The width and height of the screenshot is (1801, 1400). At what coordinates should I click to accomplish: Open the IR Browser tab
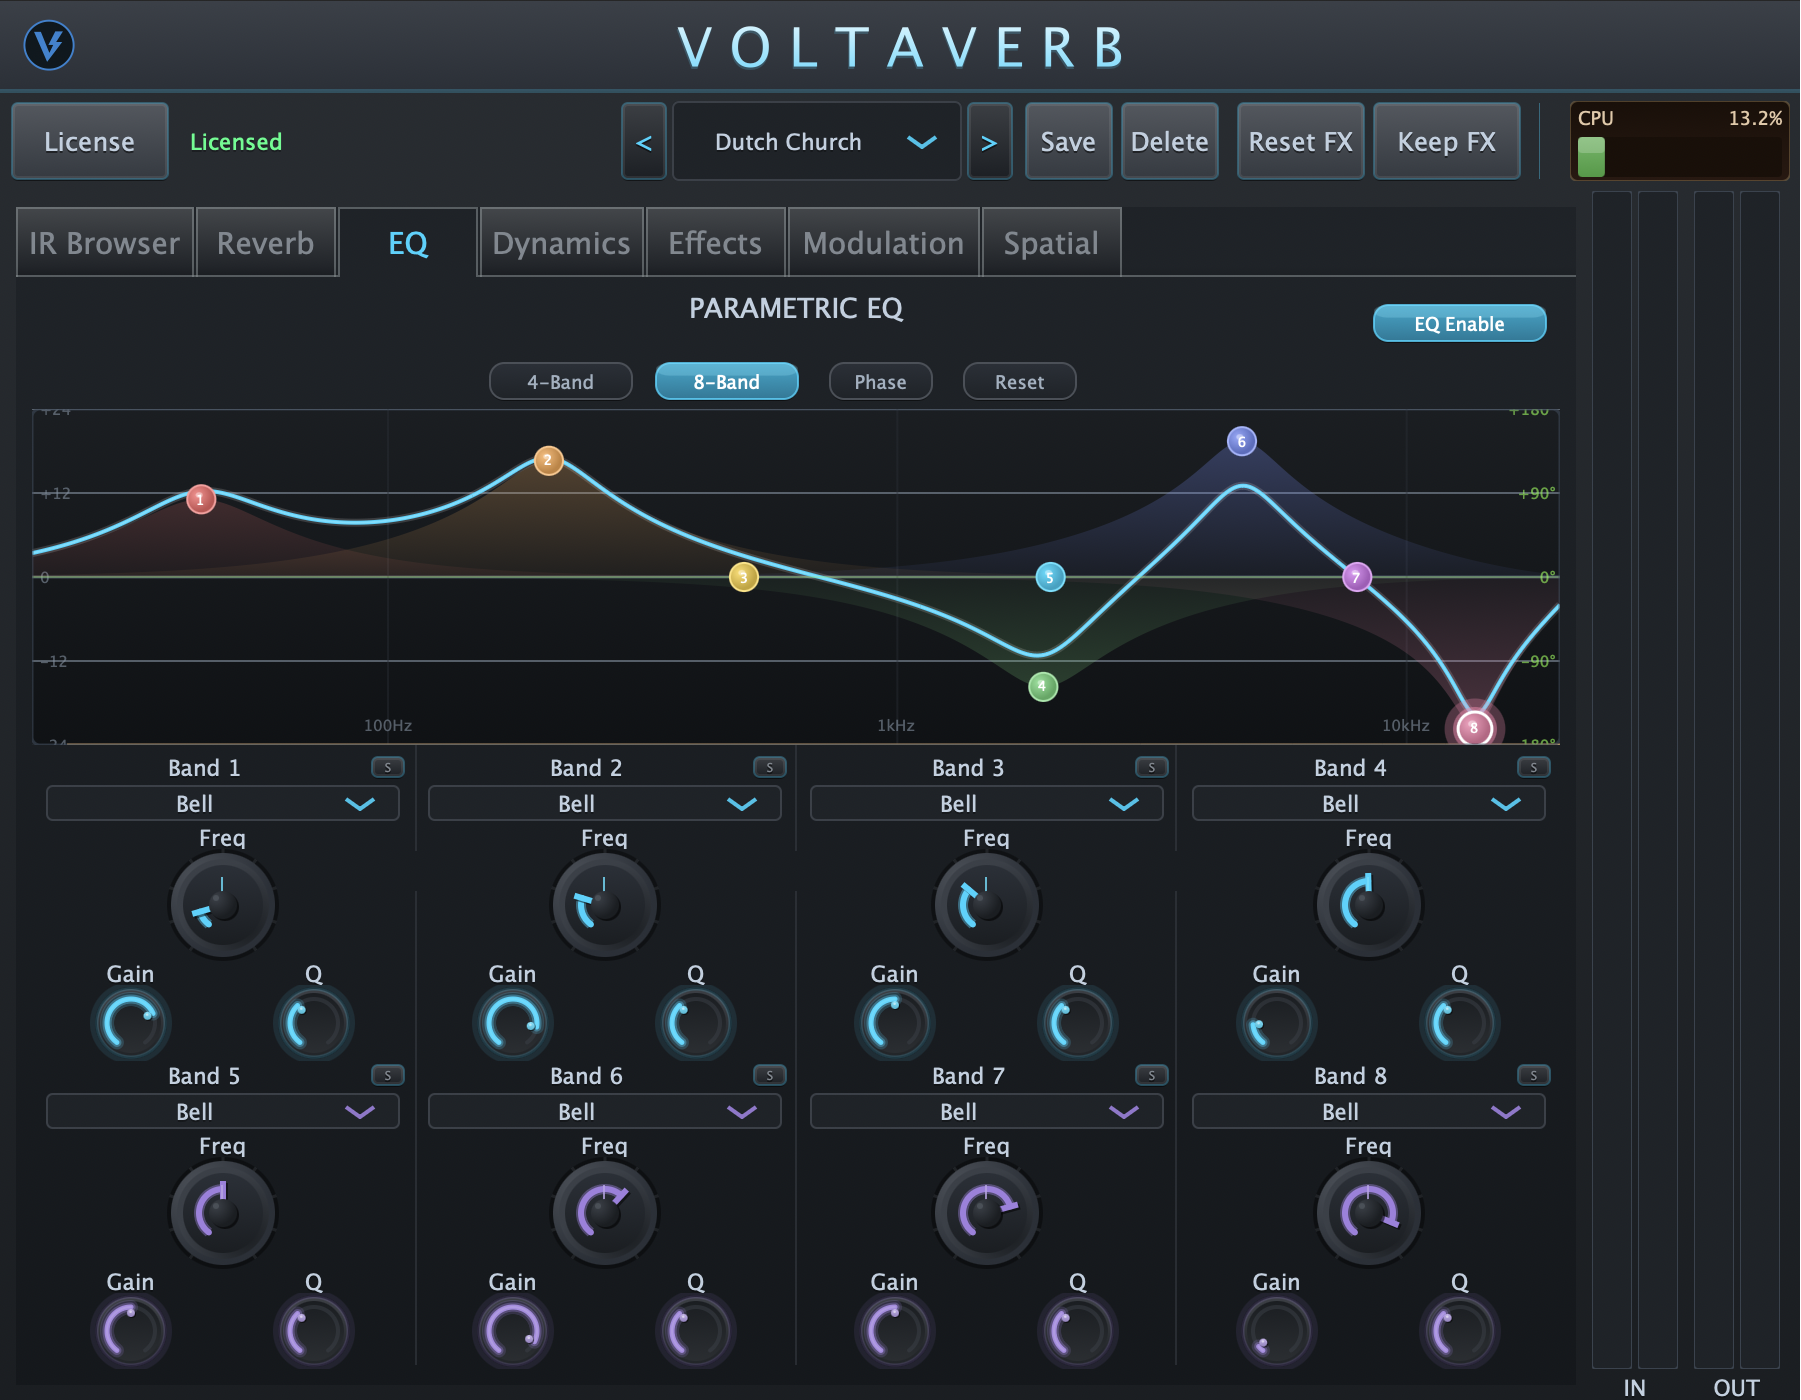coord(104,242)
